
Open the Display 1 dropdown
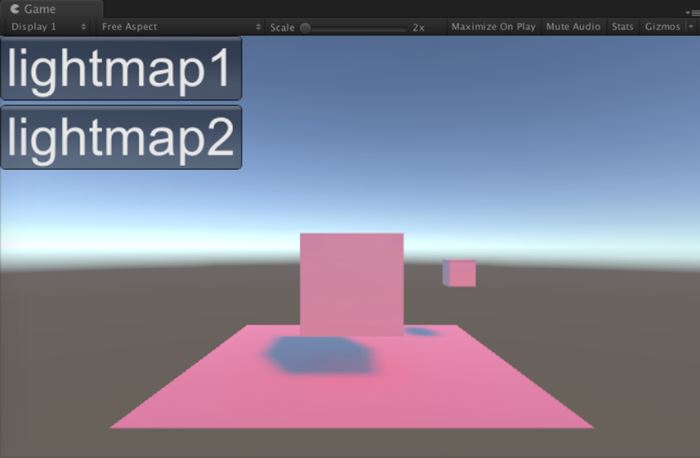(48, 27)
